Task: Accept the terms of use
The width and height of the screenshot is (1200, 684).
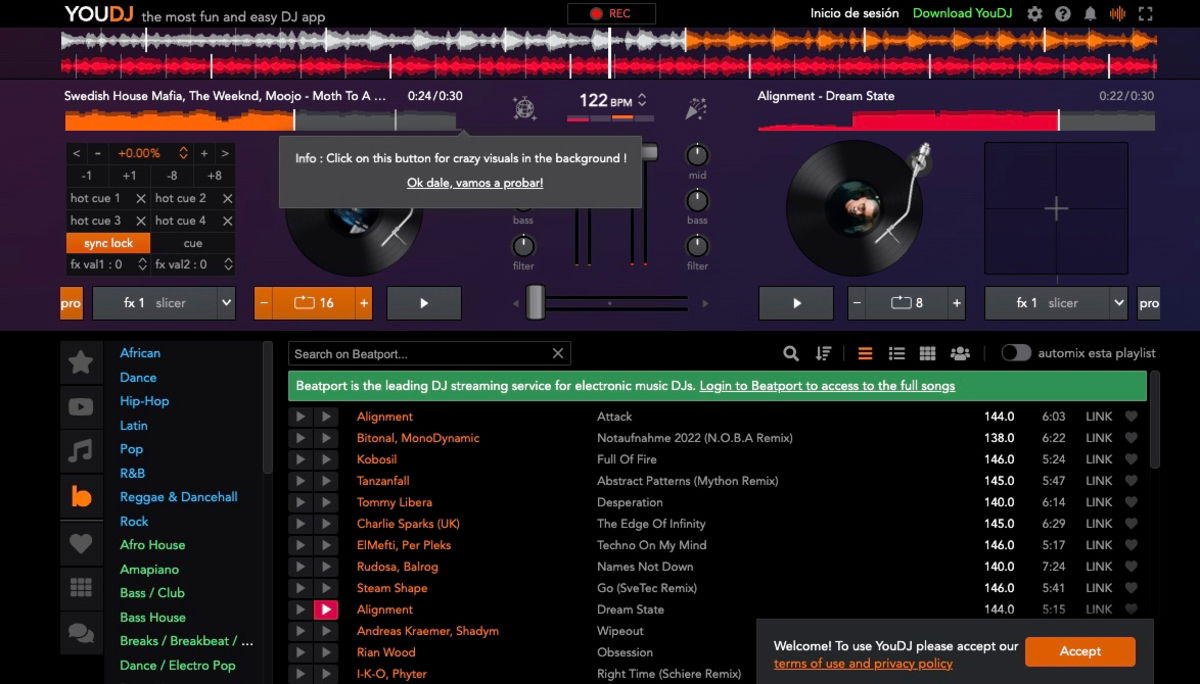Action: click(1079, 651)
